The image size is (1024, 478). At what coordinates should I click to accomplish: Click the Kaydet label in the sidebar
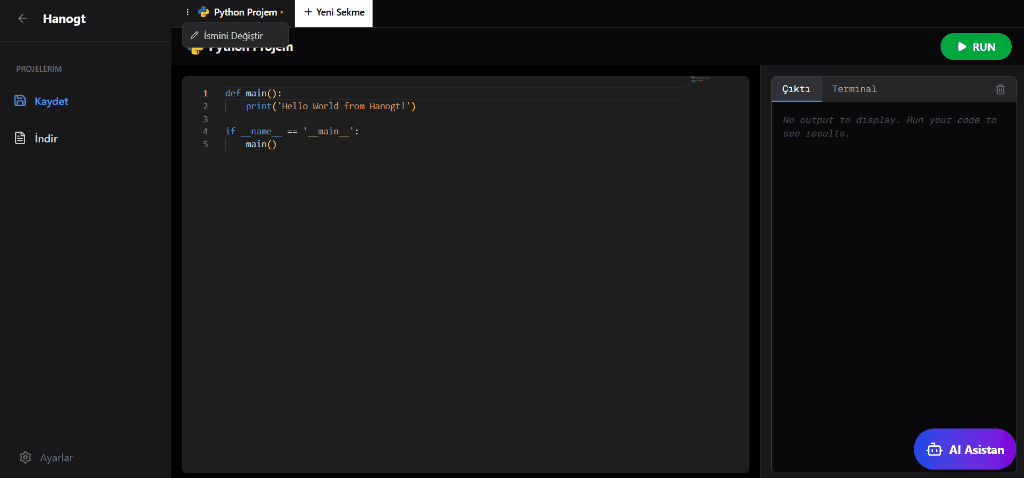[51, 101]
